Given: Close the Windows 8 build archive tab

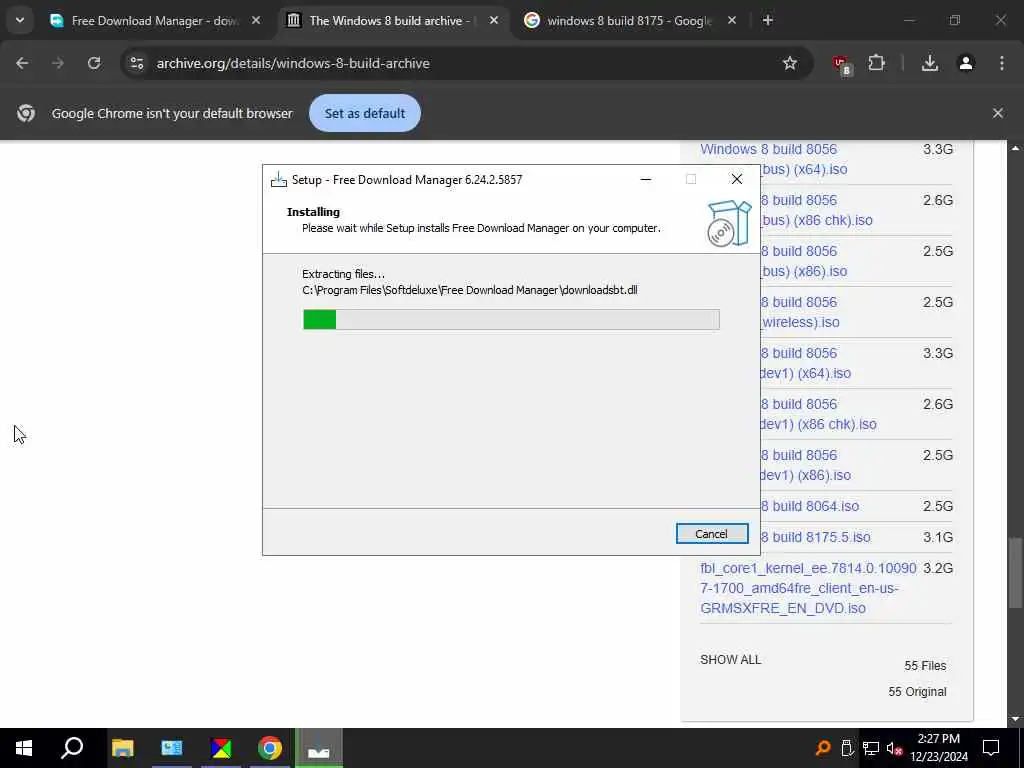Looking at the screenshot, I should 494,21.
